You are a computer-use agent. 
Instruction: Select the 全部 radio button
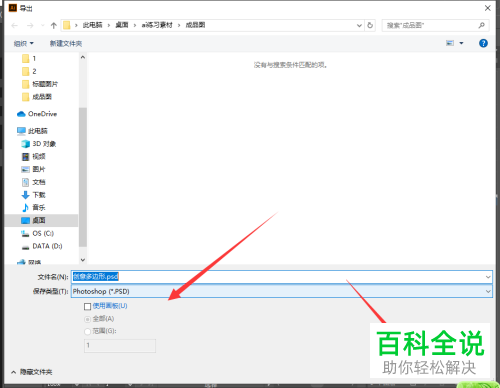87,319
